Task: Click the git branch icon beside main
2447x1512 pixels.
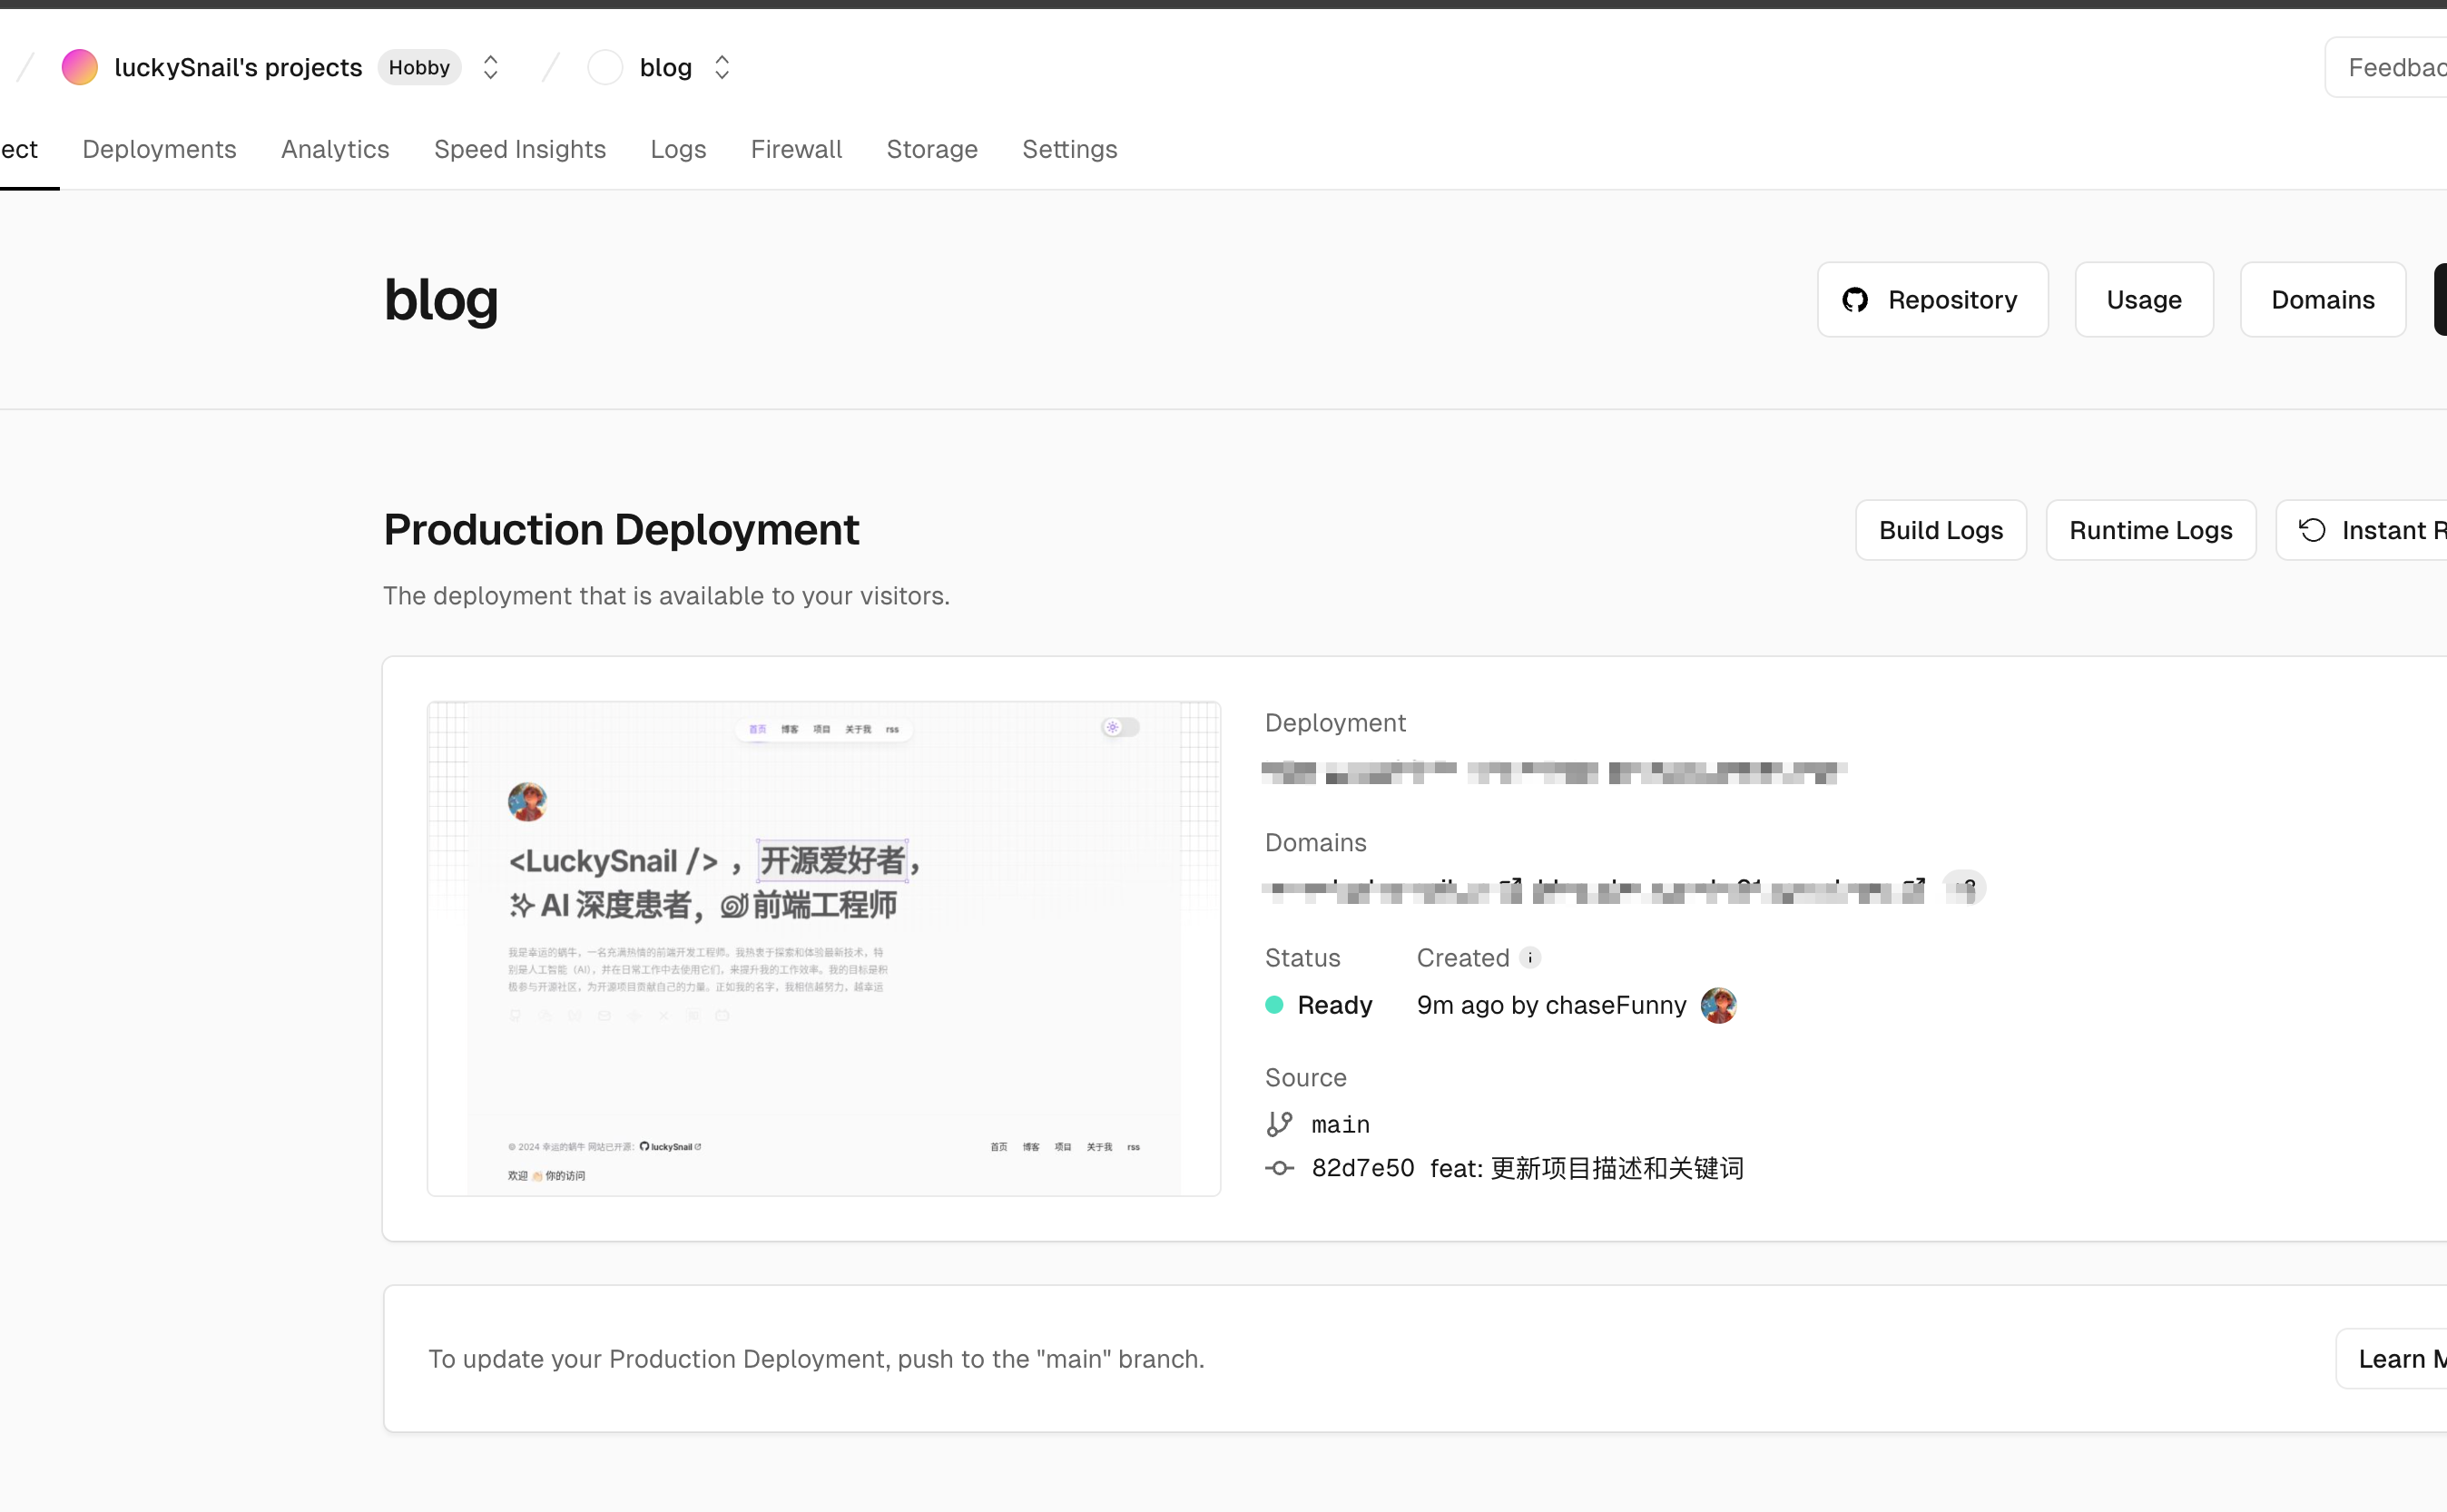Action: pos(1279,1124)
